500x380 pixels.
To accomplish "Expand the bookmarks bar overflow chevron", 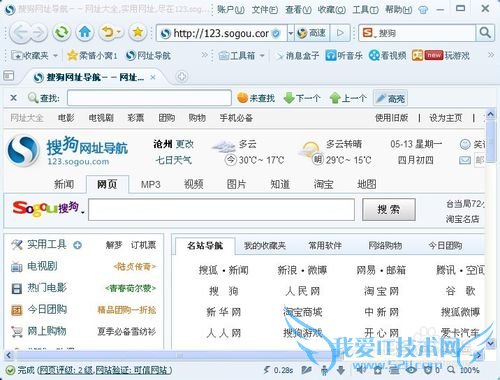I will 204,55.
